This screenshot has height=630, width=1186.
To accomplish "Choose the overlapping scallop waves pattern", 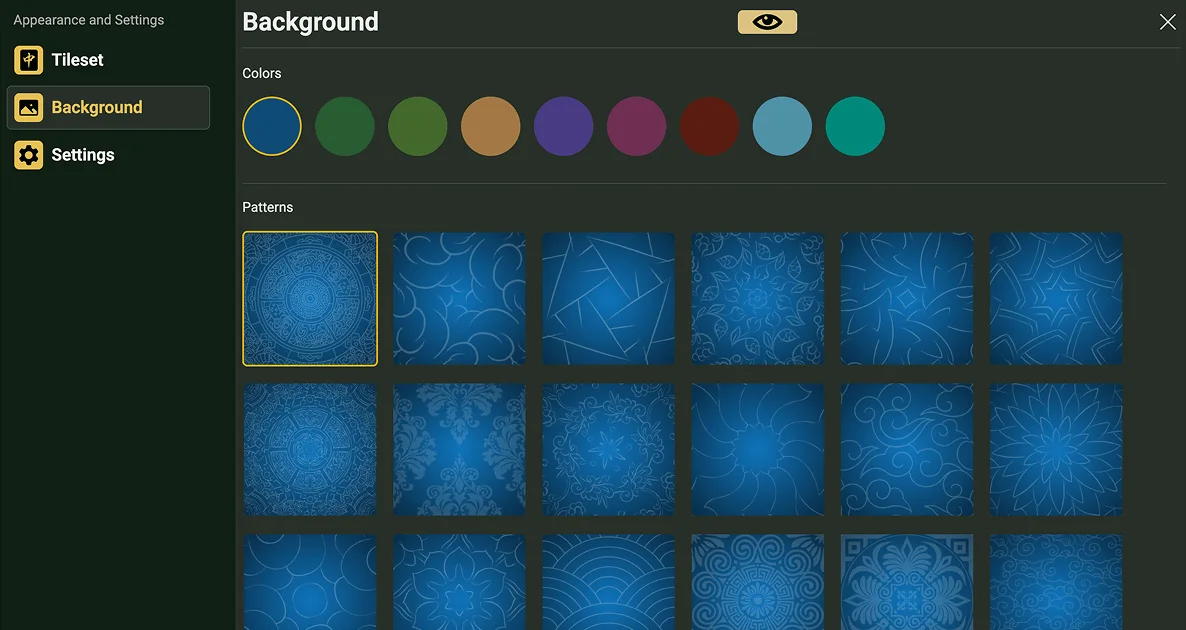I will (x=608, y=582).
